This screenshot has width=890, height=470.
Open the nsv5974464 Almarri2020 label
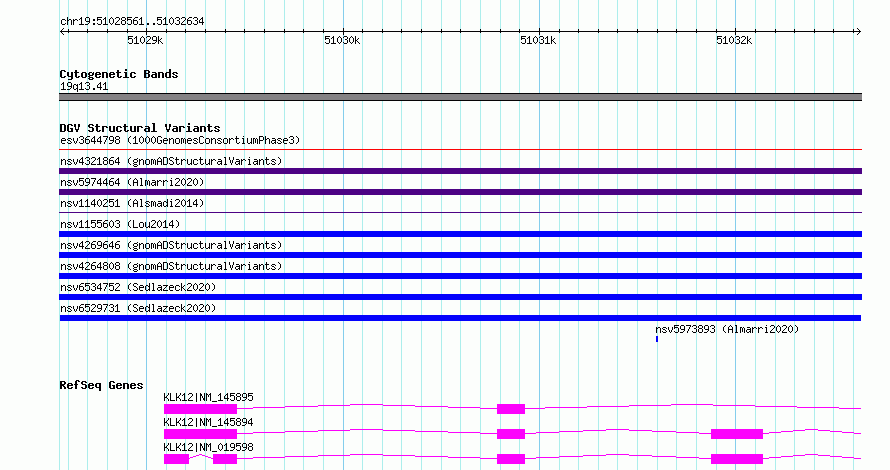(132, 182)
